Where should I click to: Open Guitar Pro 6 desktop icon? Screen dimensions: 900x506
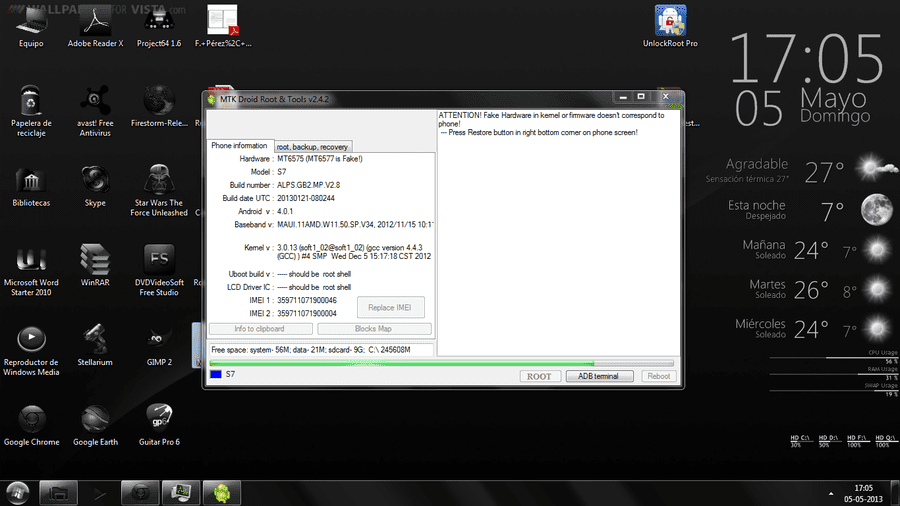coord(159,425)
